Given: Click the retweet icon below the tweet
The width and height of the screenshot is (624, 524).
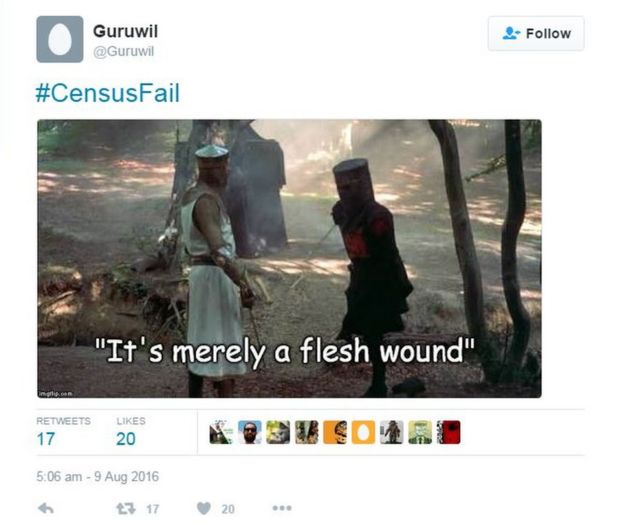Looking at the screenshot, I should coord(125,508).
